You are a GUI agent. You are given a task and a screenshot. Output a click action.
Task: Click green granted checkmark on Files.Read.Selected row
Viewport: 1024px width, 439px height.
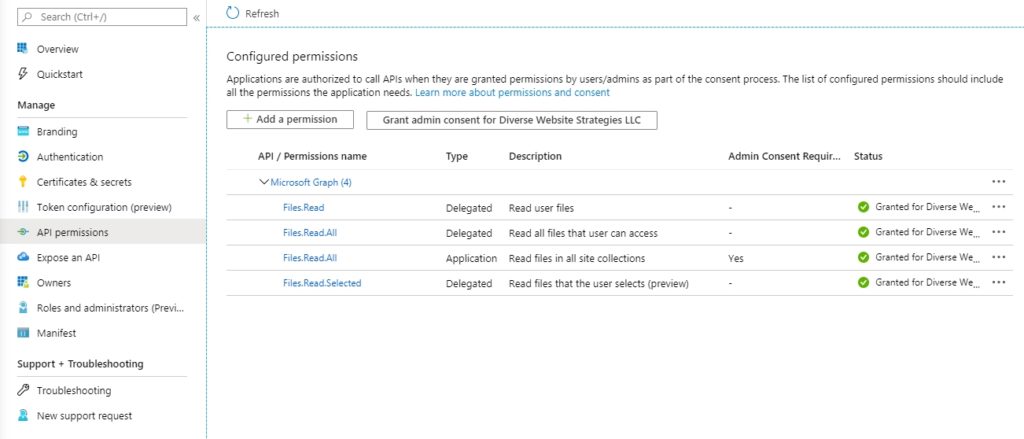pos(863,283)
